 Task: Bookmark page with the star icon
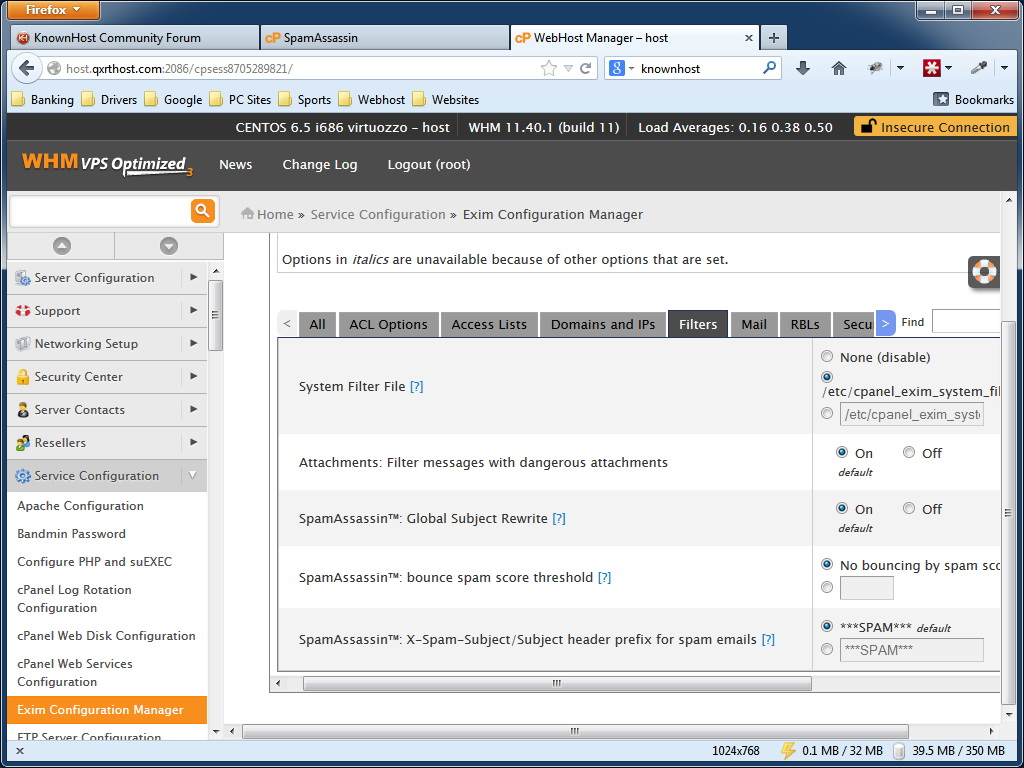[549, 69]
